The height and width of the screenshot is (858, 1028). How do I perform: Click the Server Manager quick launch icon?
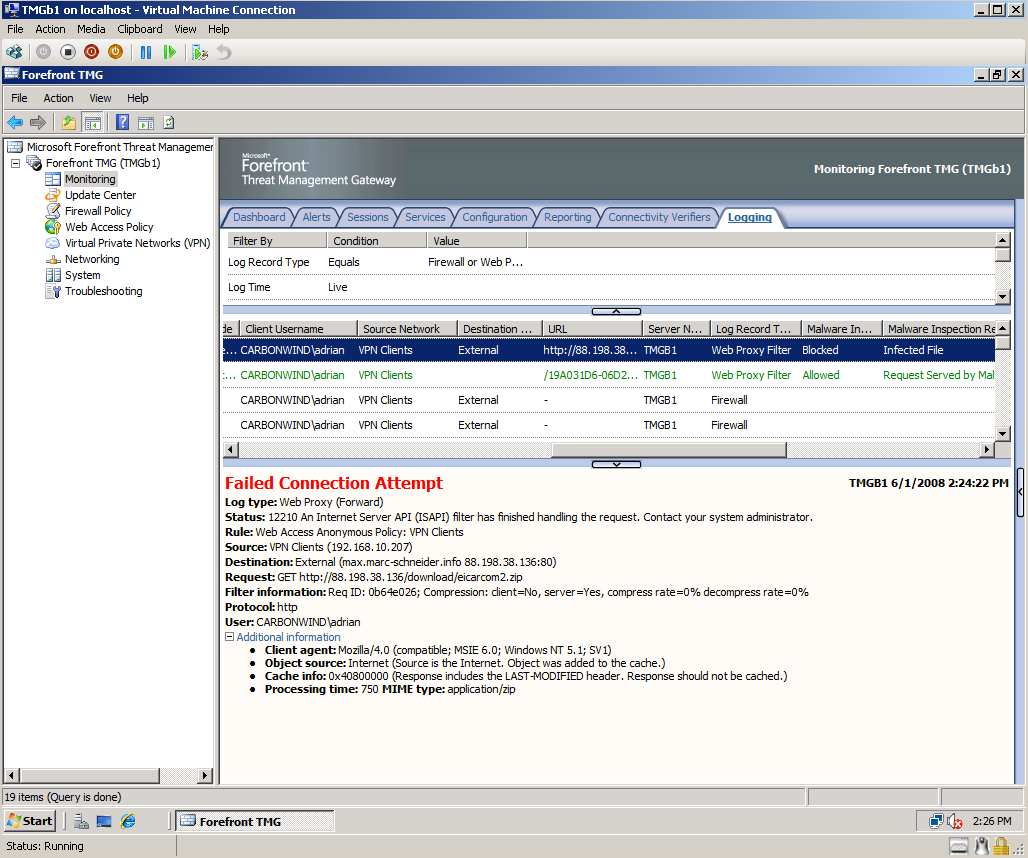tap(81, 821)
